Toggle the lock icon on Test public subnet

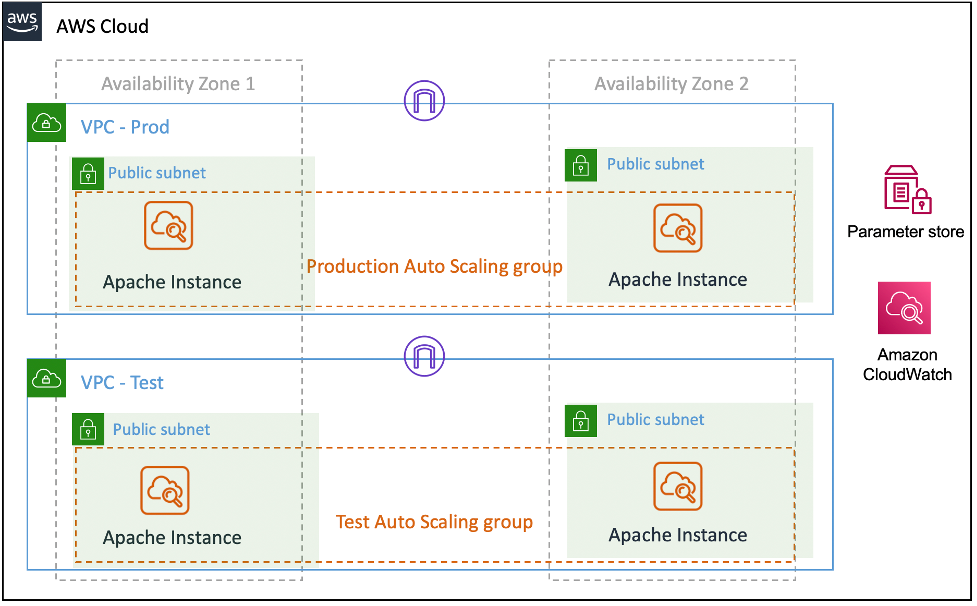[88, 429]
